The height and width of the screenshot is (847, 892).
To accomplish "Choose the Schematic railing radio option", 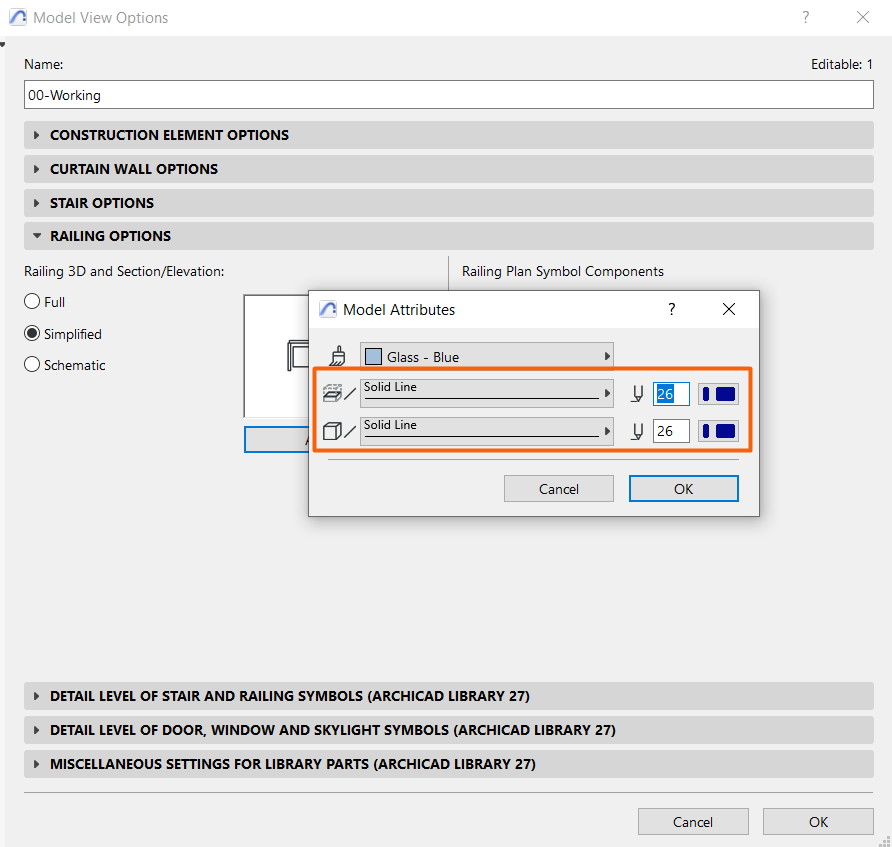I will (x=32, y=365).
